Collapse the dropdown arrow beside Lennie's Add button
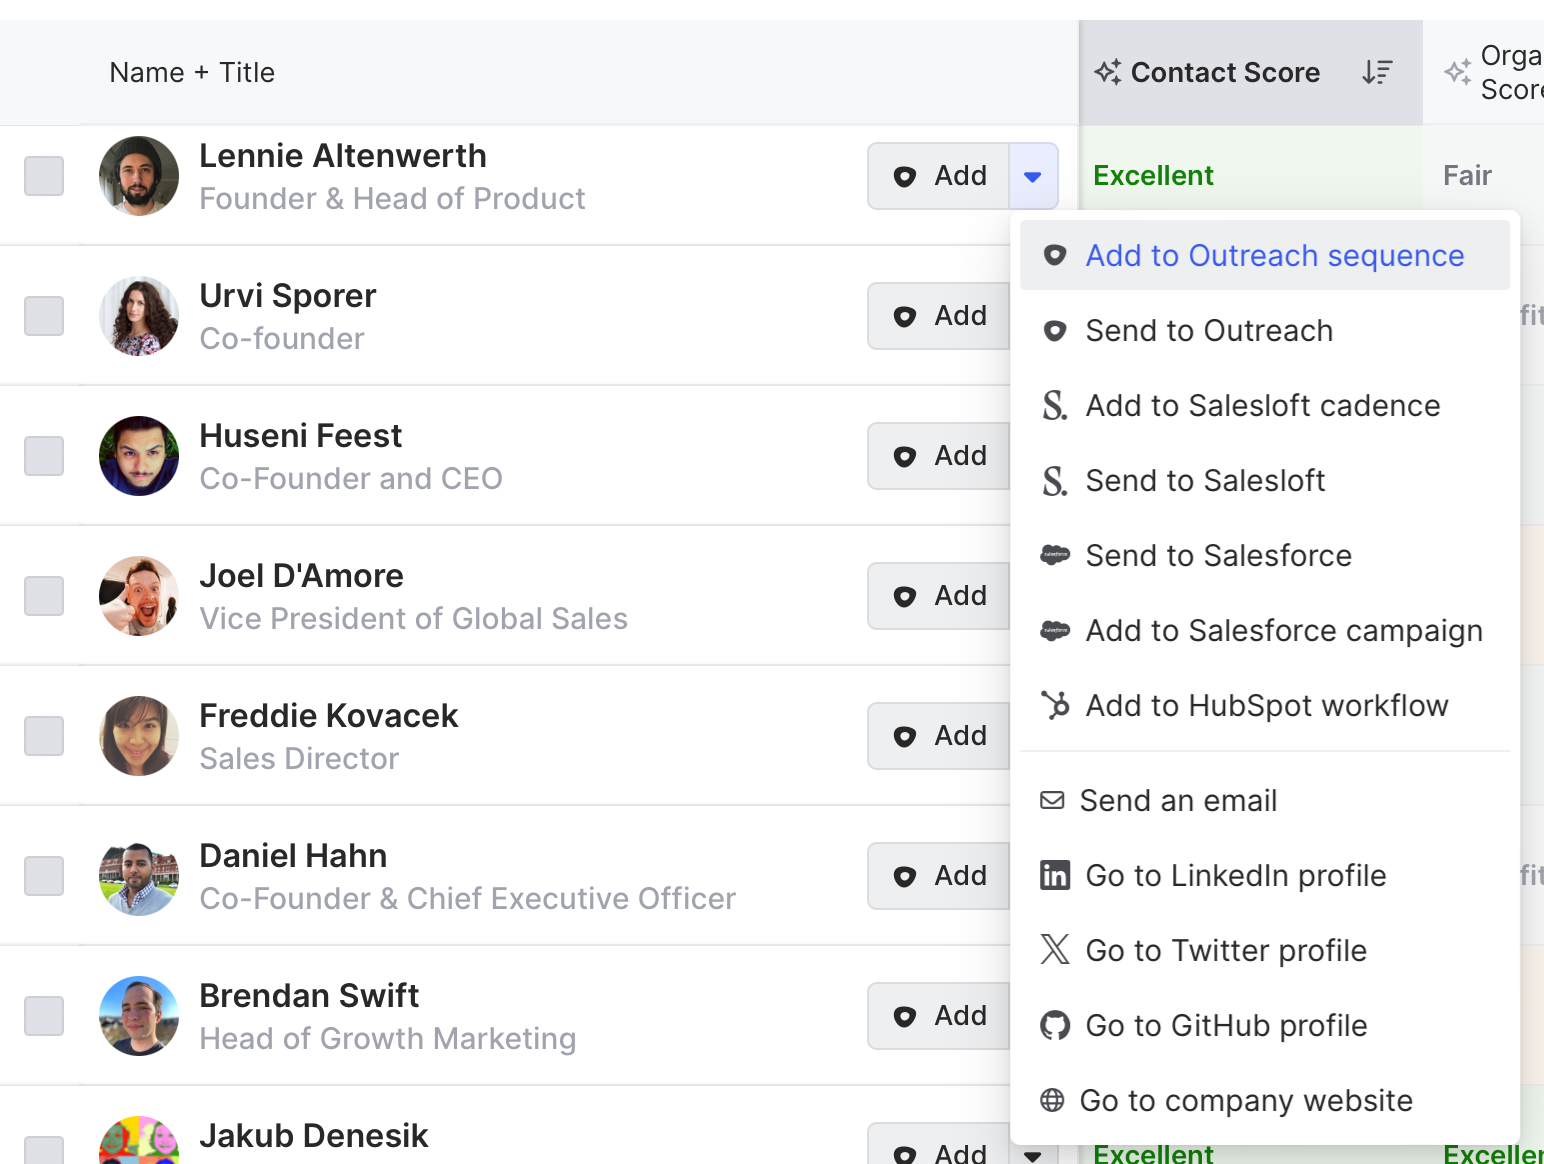Viewport: 1544px width, 1164px height. click(1033, 176)
